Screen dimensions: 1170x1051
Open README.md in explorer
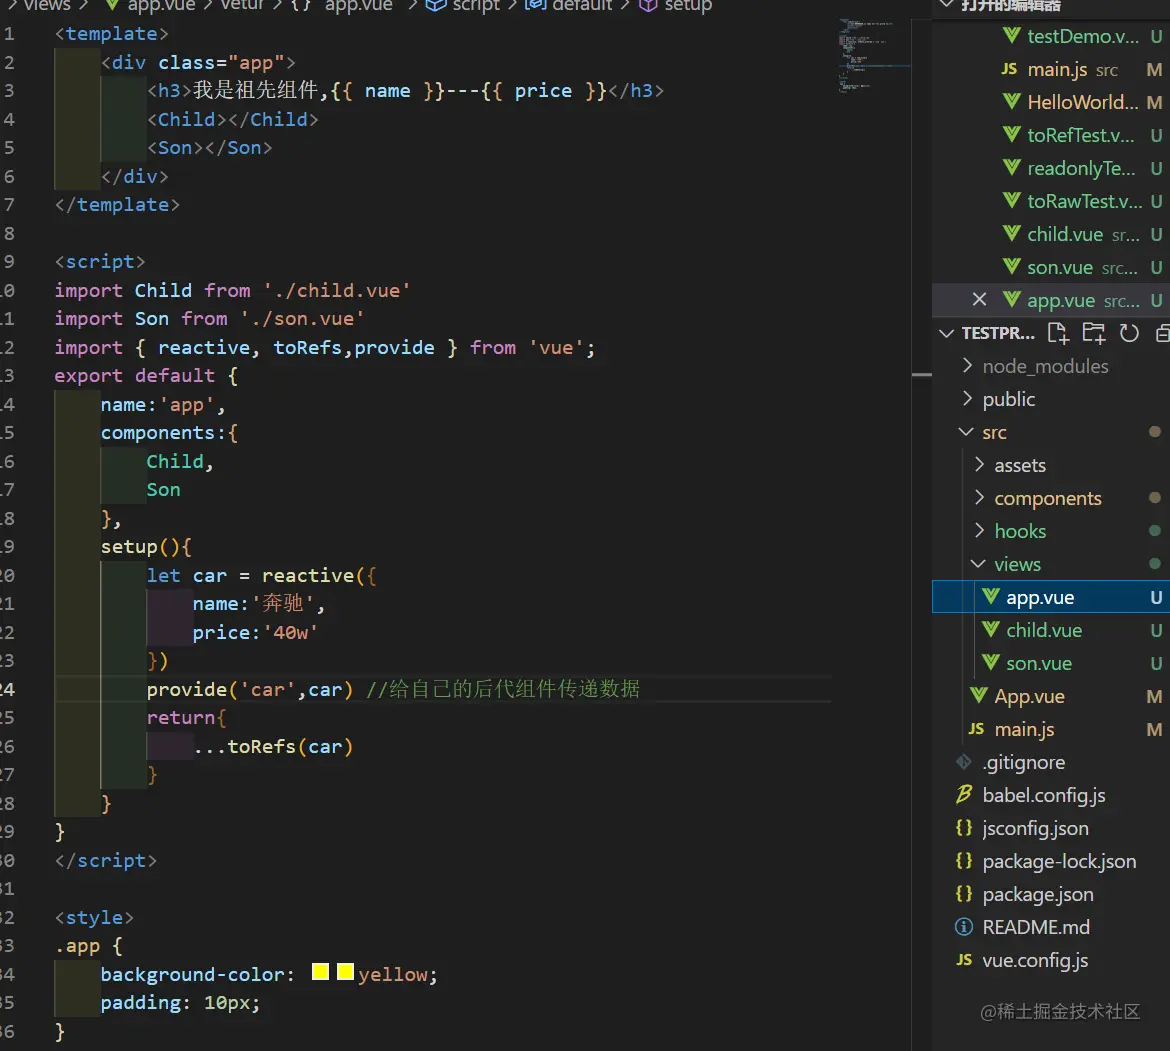1036,926
